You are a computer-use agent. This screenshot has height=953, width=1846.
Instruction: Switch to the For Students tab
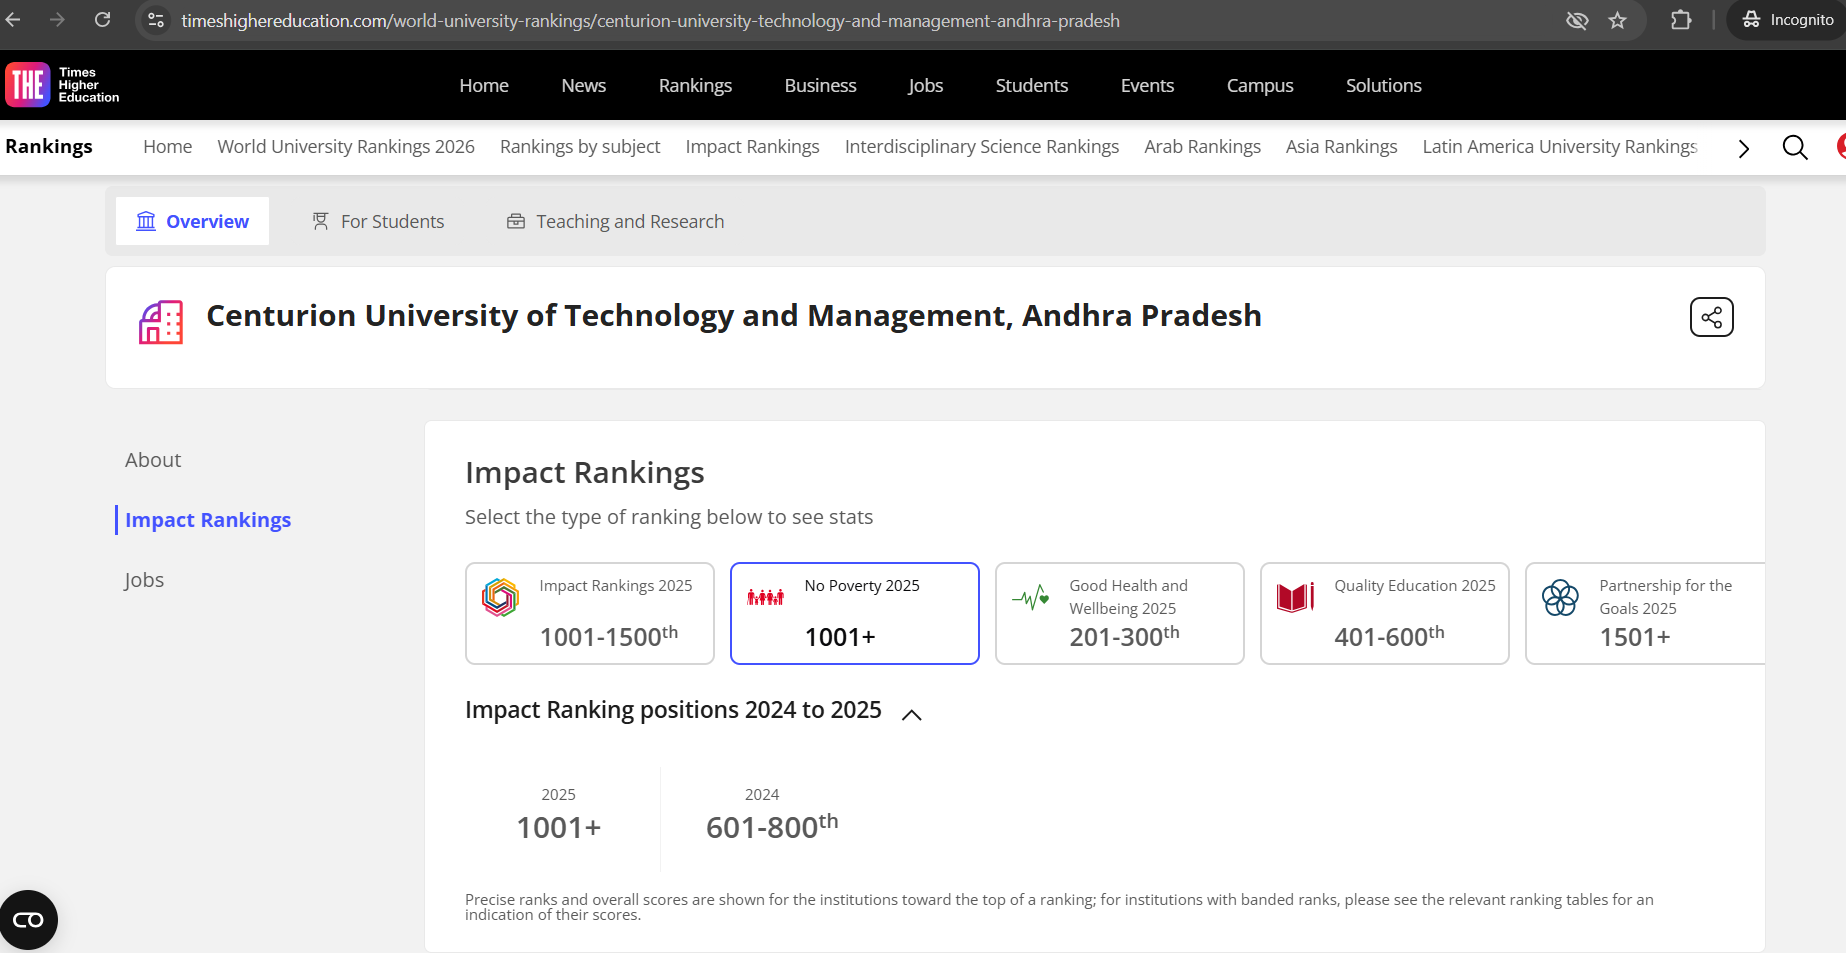click(x=378, y=221)
